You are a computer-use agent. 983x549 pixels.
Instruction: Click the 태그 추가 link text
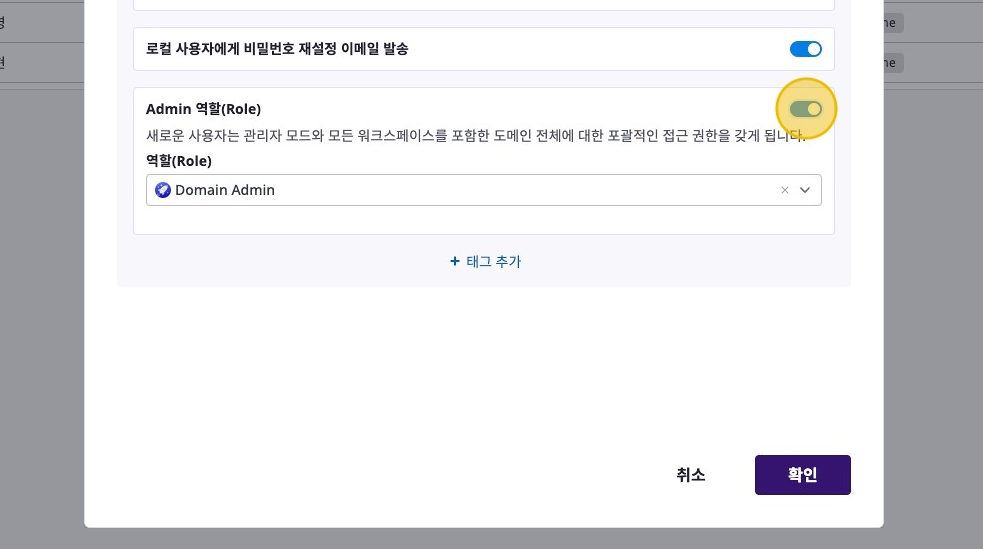[493, 262]
